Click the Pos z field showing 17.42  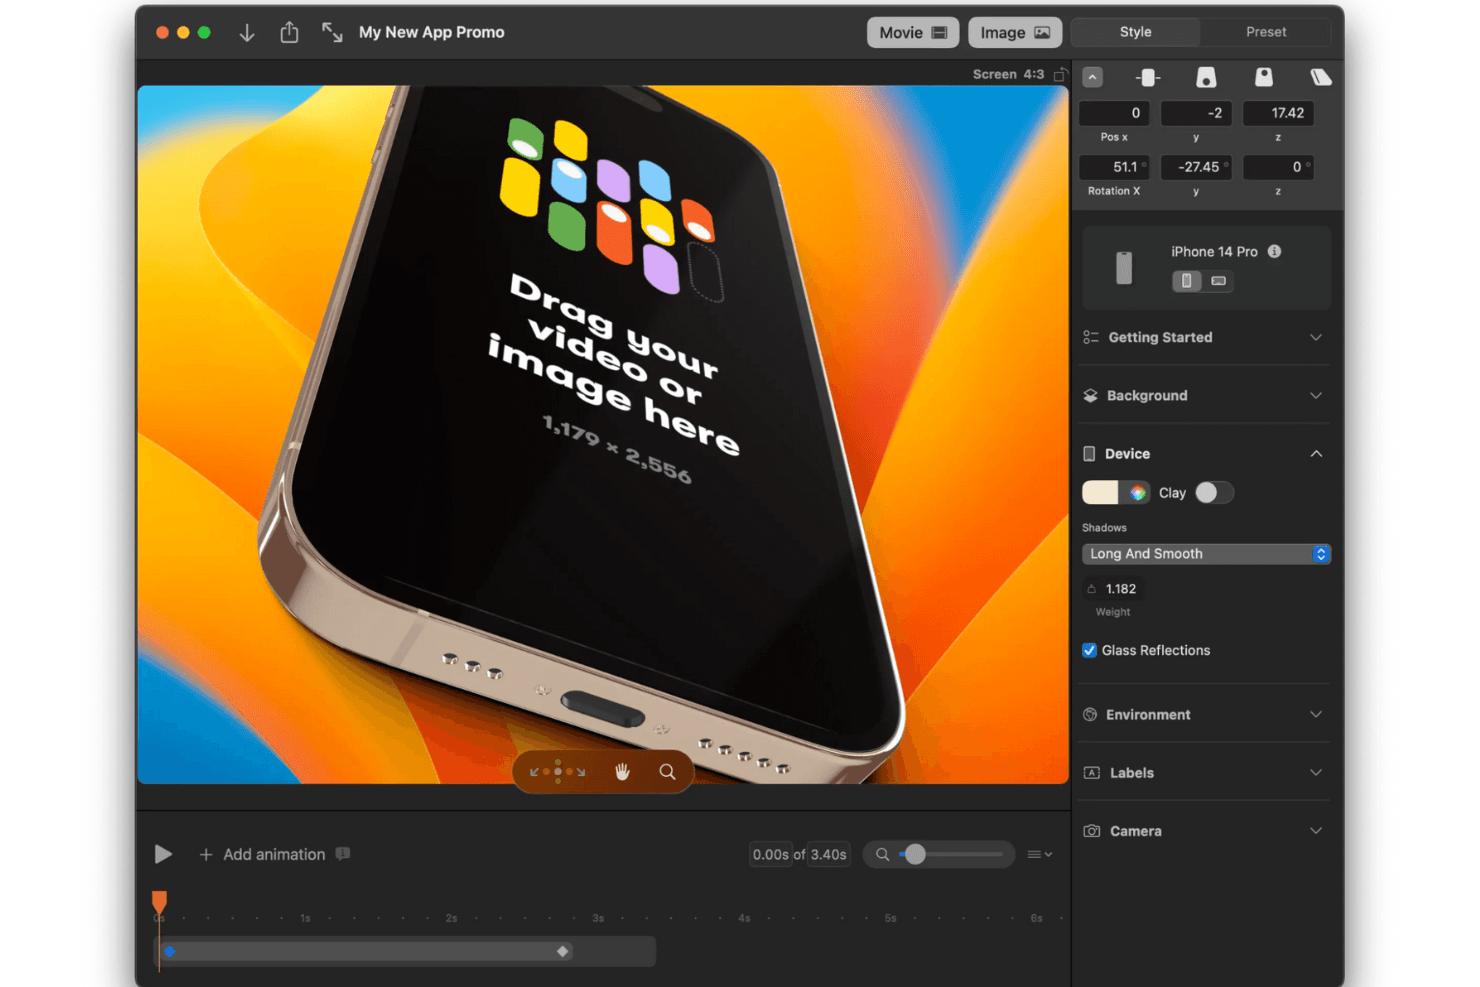coord(1278,113)
